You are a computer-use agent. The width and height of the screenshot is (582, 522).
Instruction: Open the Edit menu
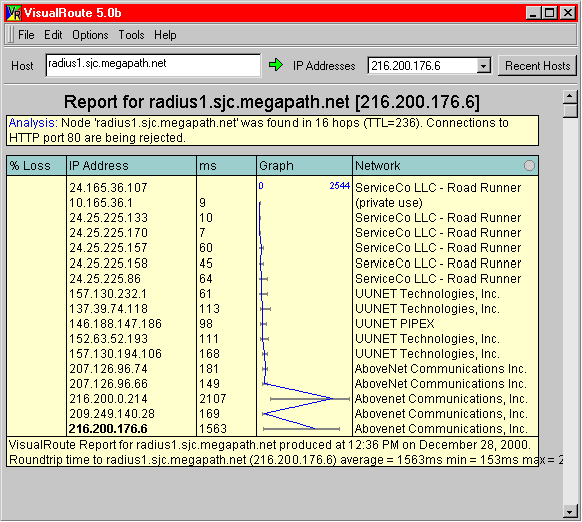(x=53, y=35)
